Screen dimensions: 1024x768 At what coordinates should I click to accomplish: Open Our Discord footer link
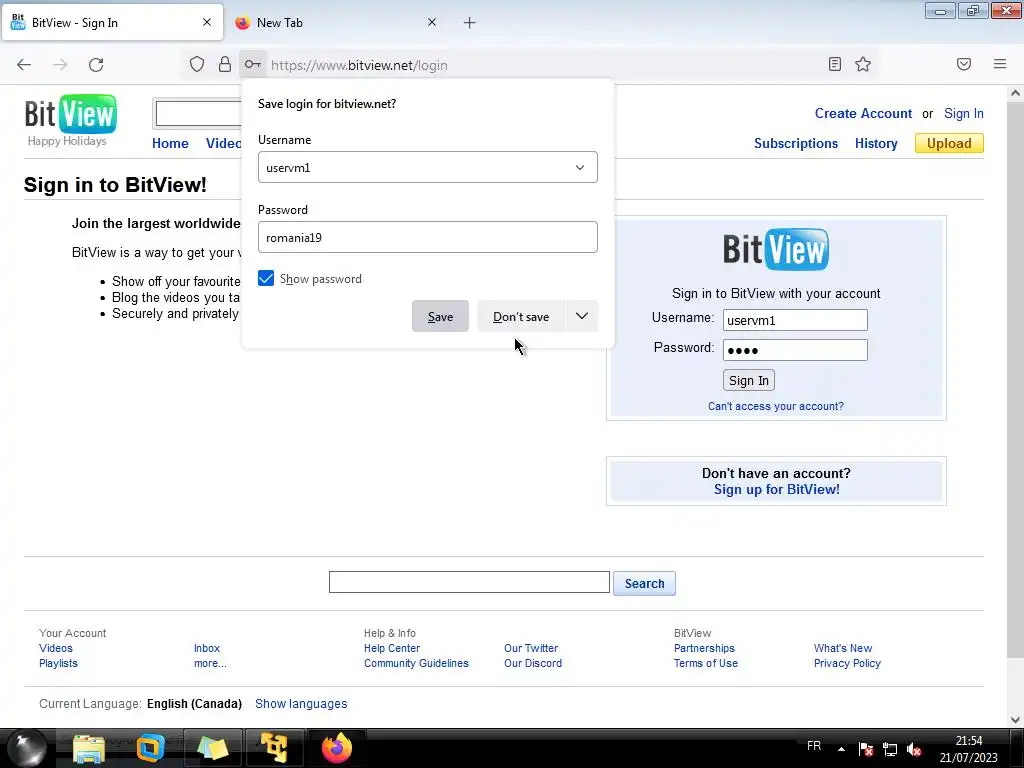point(533,663)
